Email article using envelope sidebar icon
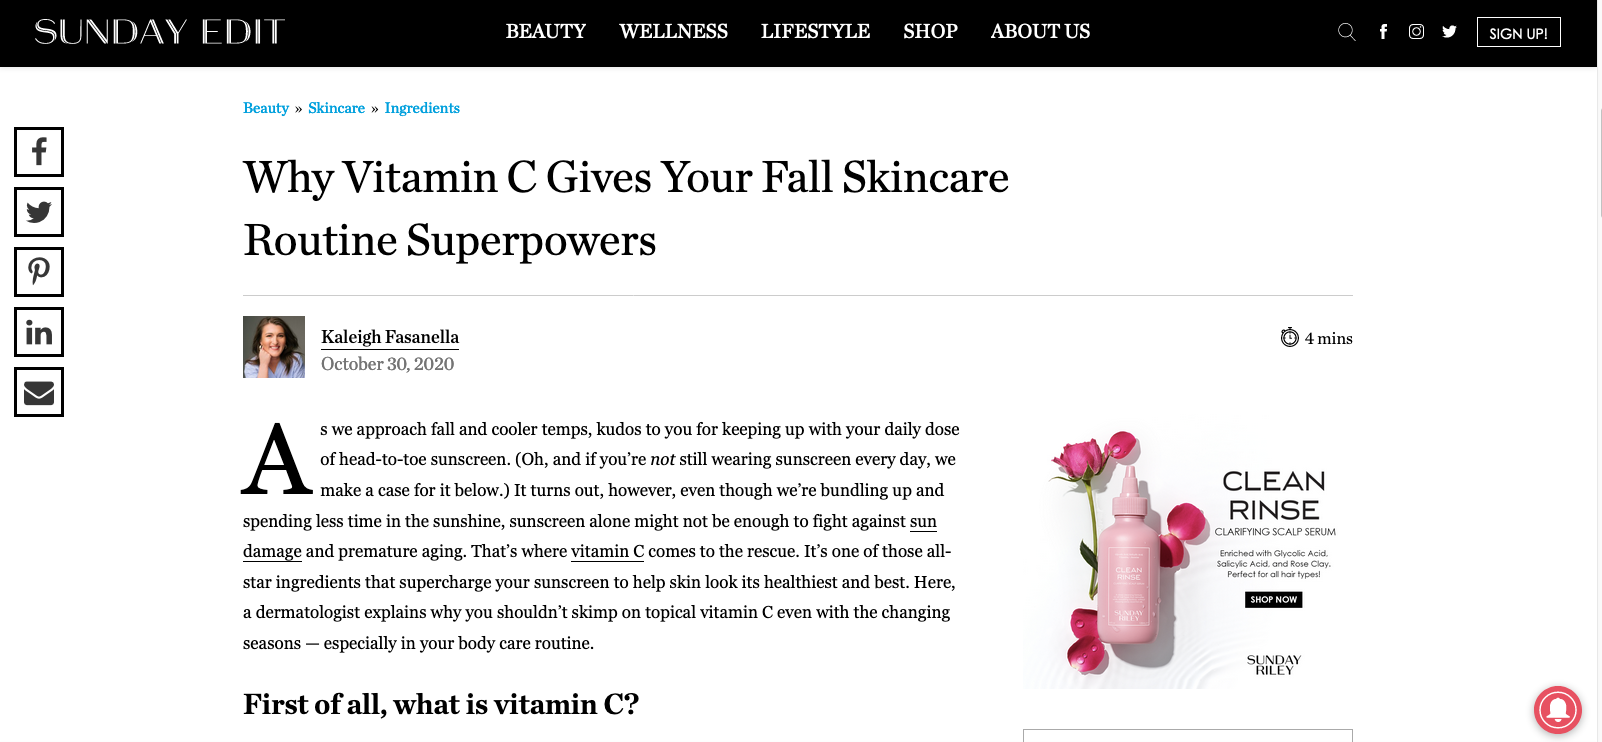Viewport: 1602px width, 742px height. (39, 392)
